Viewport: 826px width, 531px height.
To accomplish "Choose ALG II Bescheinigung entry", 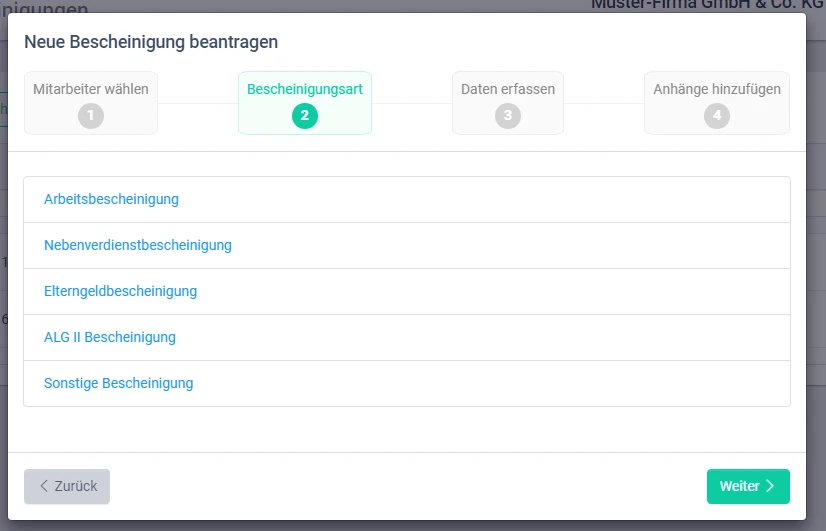I will point(110,337).
